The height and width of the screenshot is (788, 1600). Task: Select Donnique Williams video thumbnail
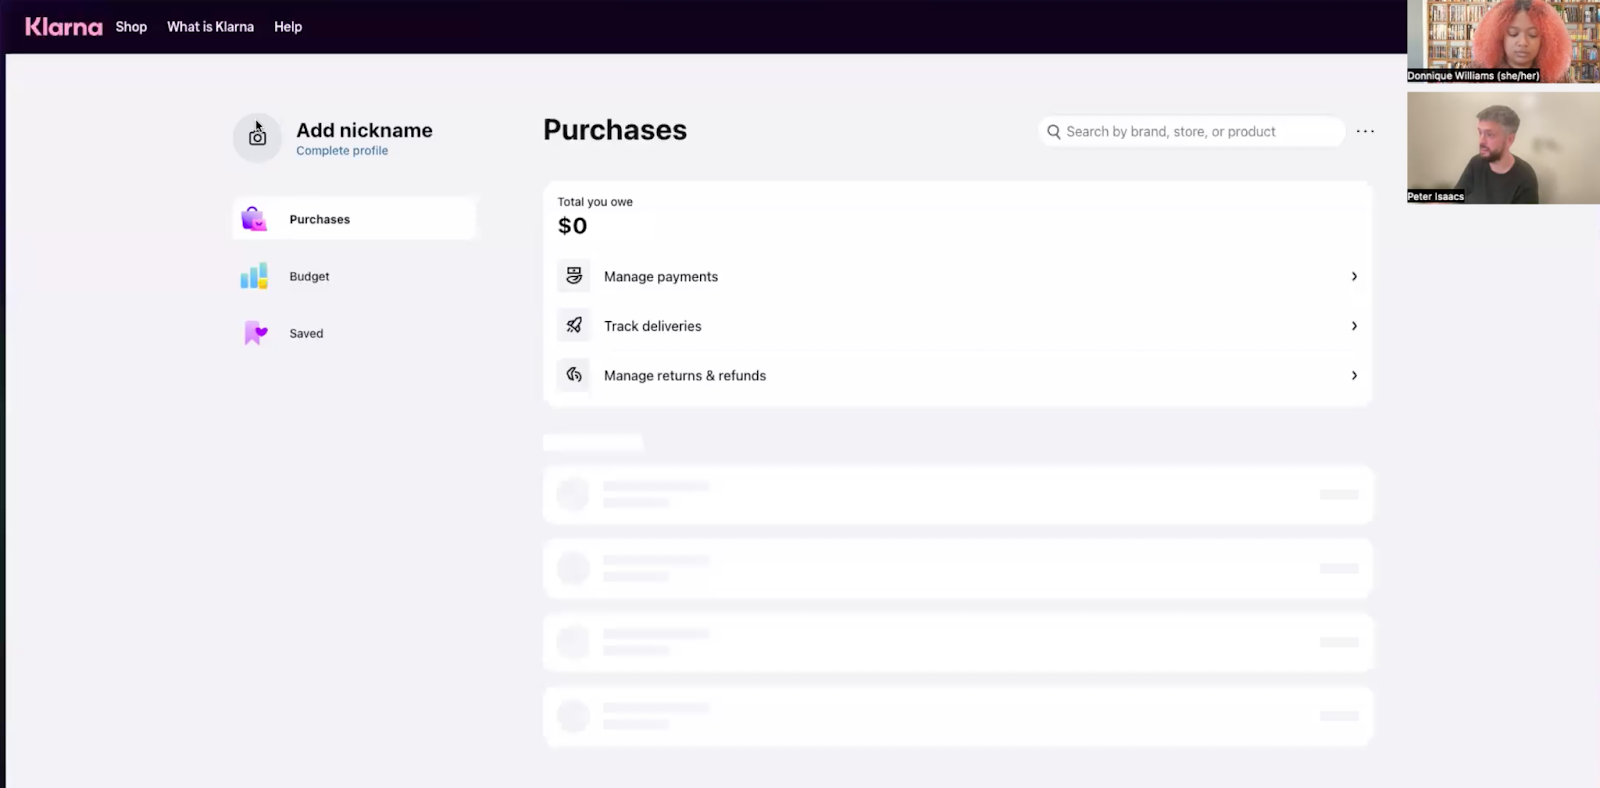click(1503, 41)
